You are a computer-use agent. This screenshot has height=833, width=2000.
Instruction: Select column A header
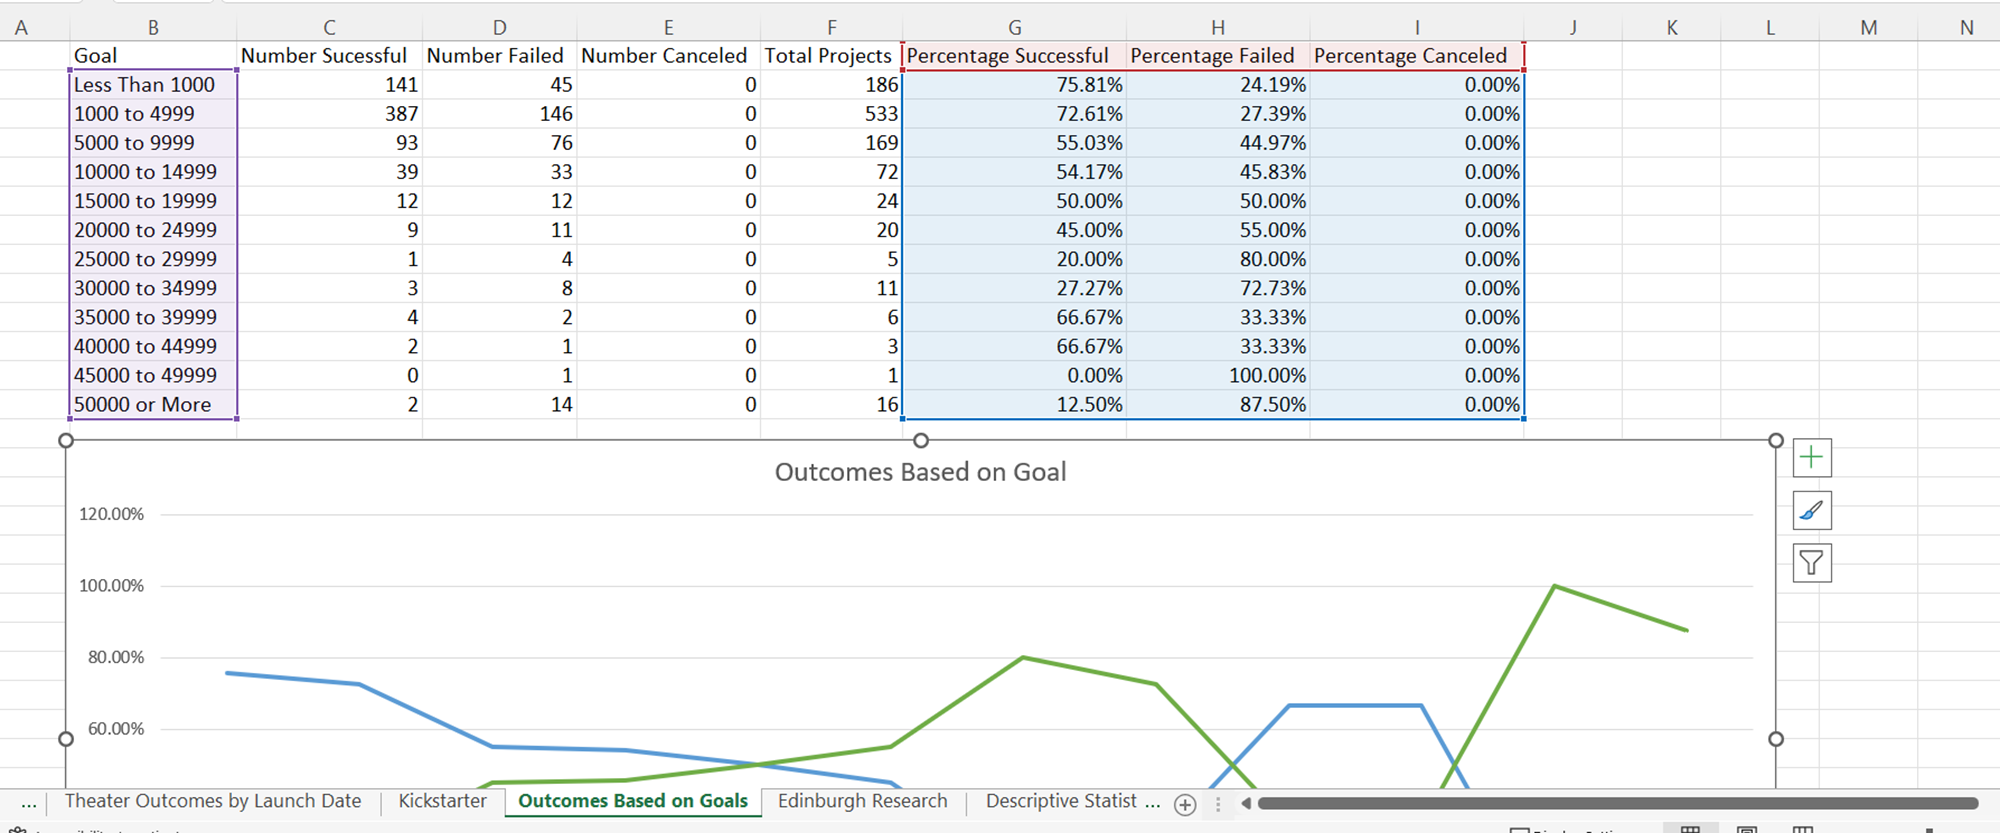(21, 28)
